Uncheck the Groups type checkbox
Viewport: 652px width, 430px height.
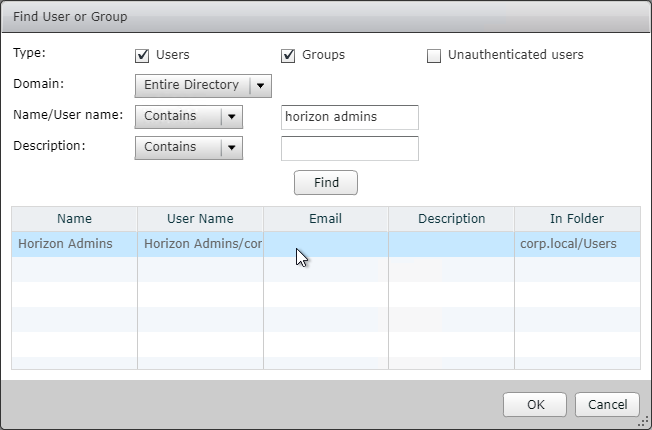tap(288, 55)
